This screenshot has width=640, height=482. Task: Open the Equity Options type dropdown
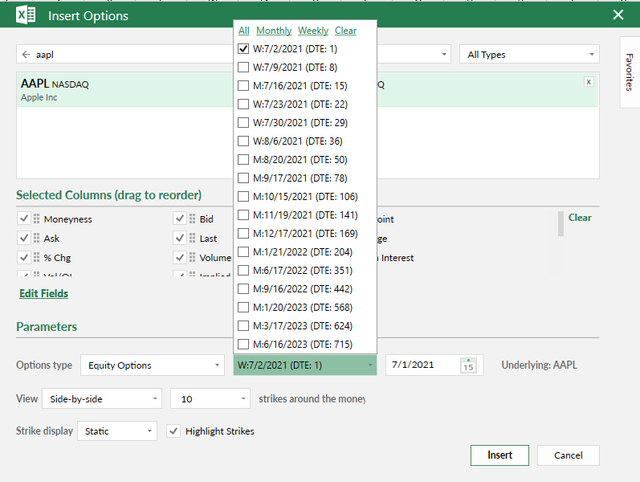(x=152, y=365)
